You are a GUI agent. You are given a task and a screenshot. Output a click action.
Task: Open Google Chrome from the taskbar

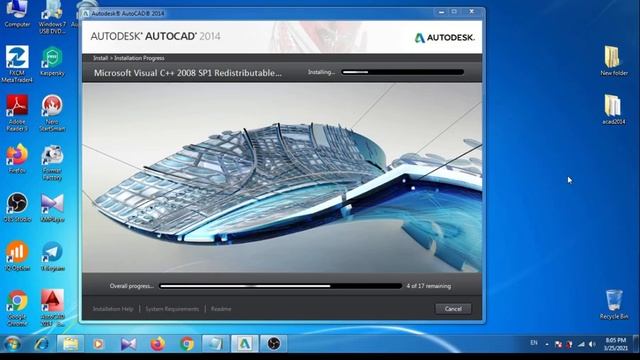[x=187, y=344]
